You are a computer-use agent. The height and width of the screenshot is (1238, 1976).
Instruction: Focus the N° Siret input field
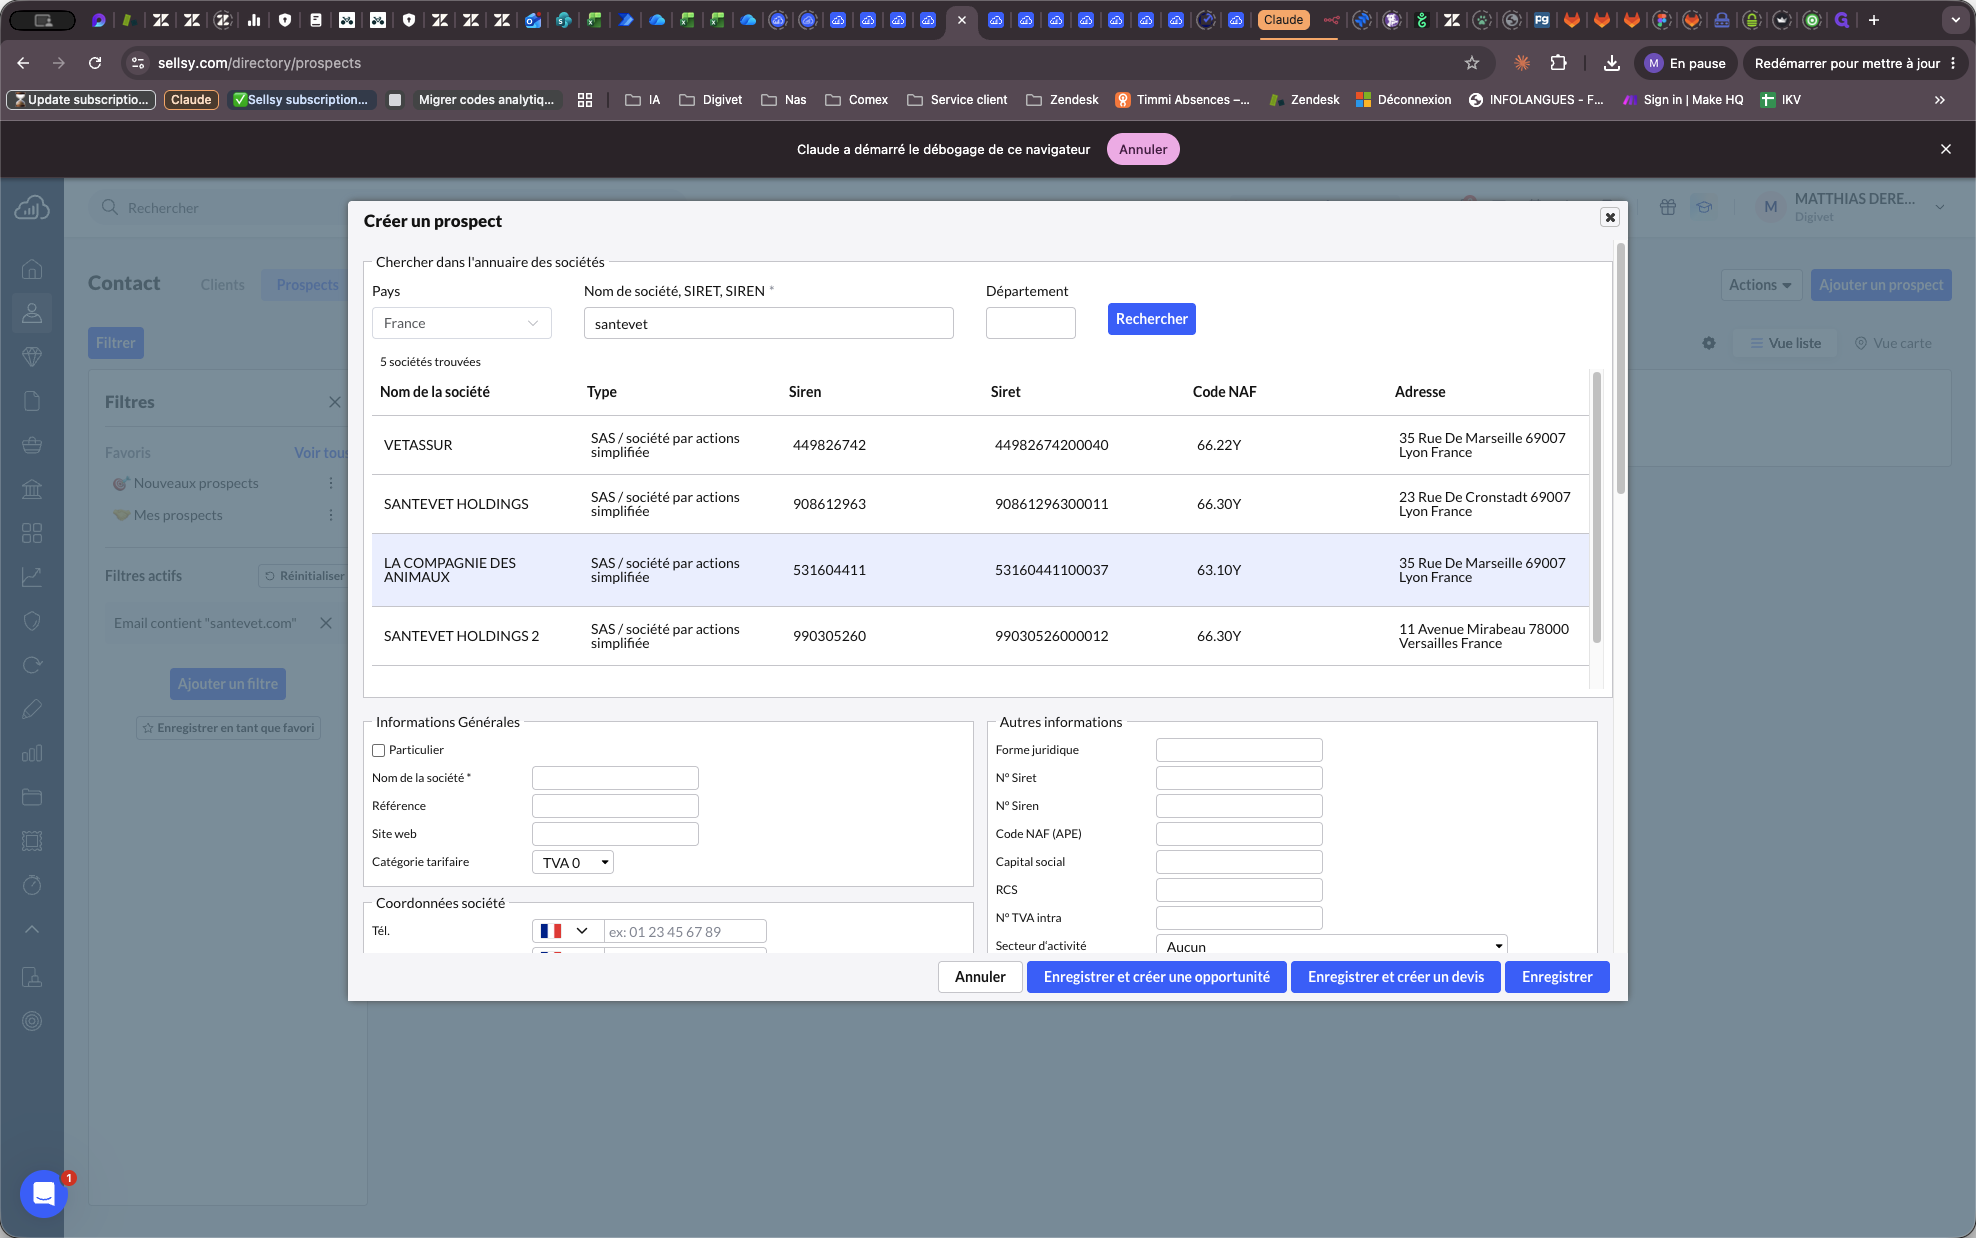click(x=1239, y=778)
